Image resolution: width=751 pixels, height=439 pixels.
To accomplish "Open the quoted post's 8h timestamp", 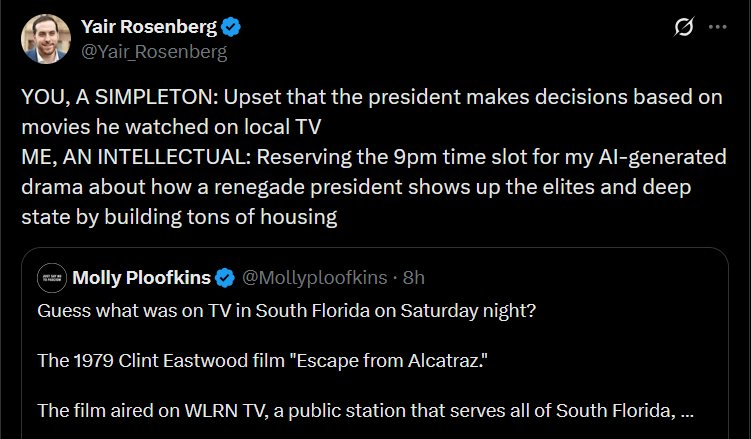I will click(x=413, y=276).
